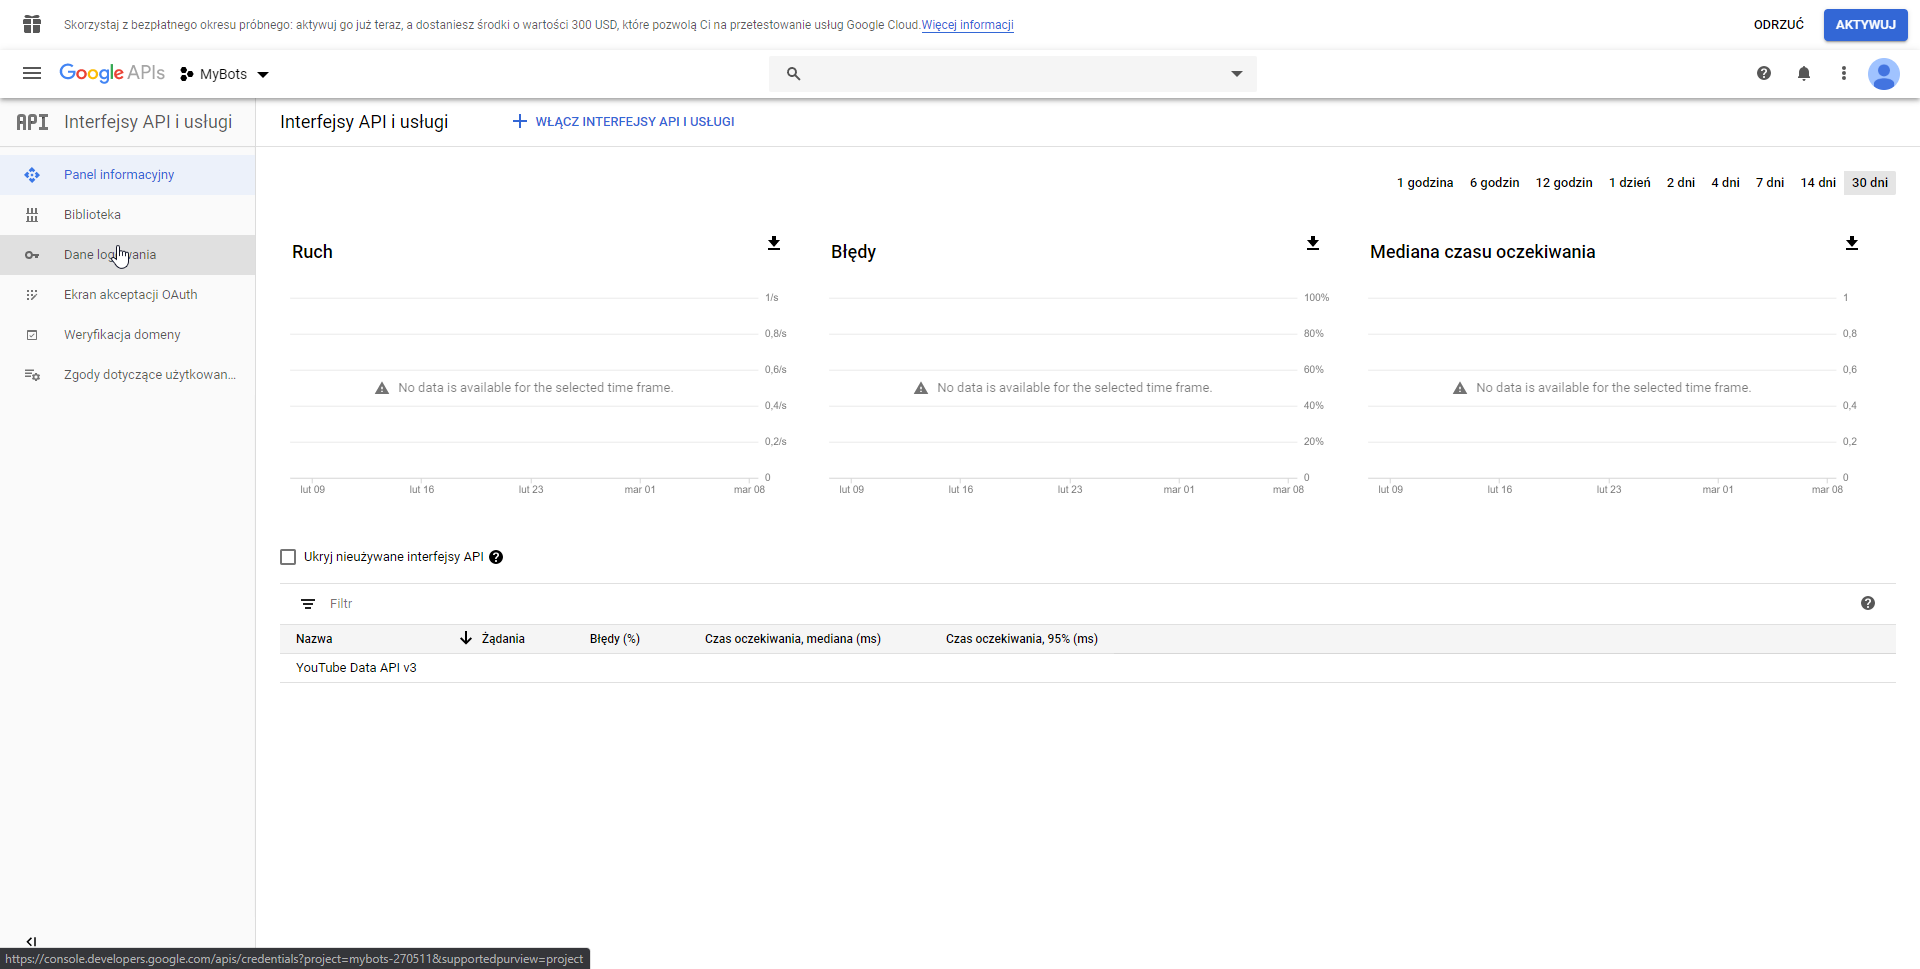Download the Błędy chart data

click(1312, 243)
